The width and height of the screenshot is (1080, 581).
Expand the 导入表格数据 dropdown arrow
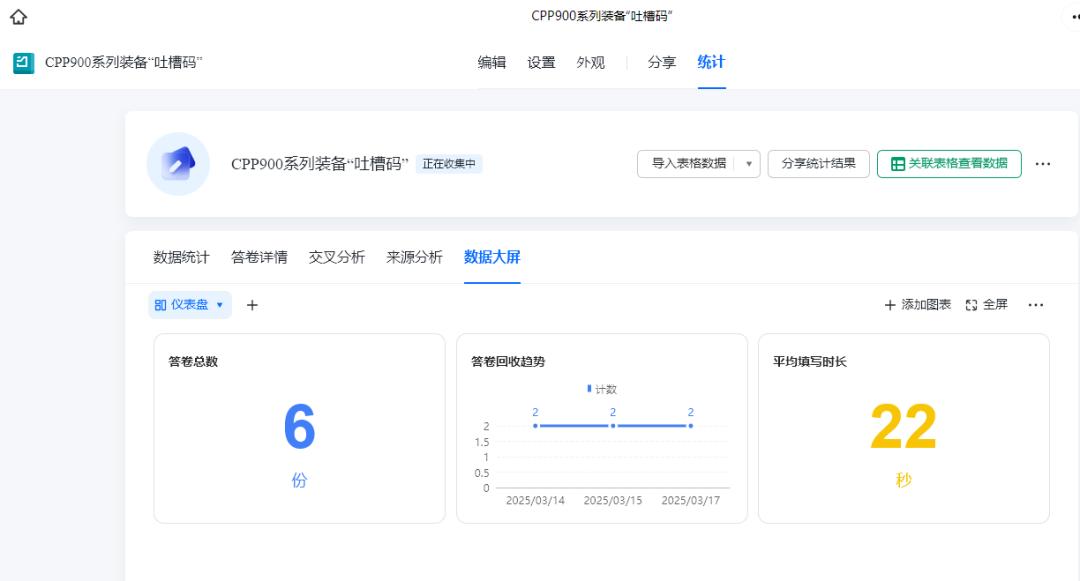coord(749,164)
